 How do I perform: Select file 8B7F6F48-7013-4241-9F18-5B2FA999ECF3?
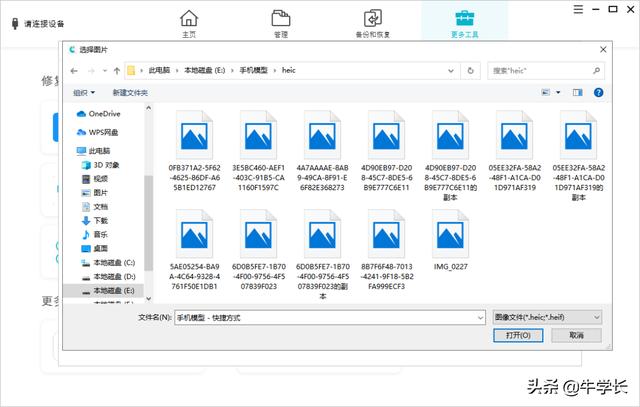[x=387, y=250]
